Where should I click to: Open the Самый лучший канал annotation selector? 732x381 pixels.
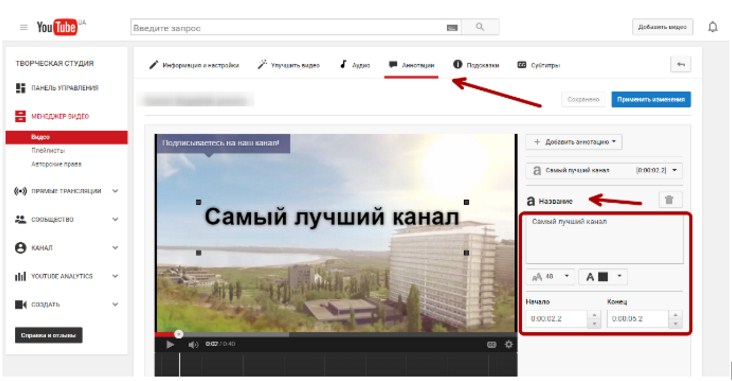604,170
